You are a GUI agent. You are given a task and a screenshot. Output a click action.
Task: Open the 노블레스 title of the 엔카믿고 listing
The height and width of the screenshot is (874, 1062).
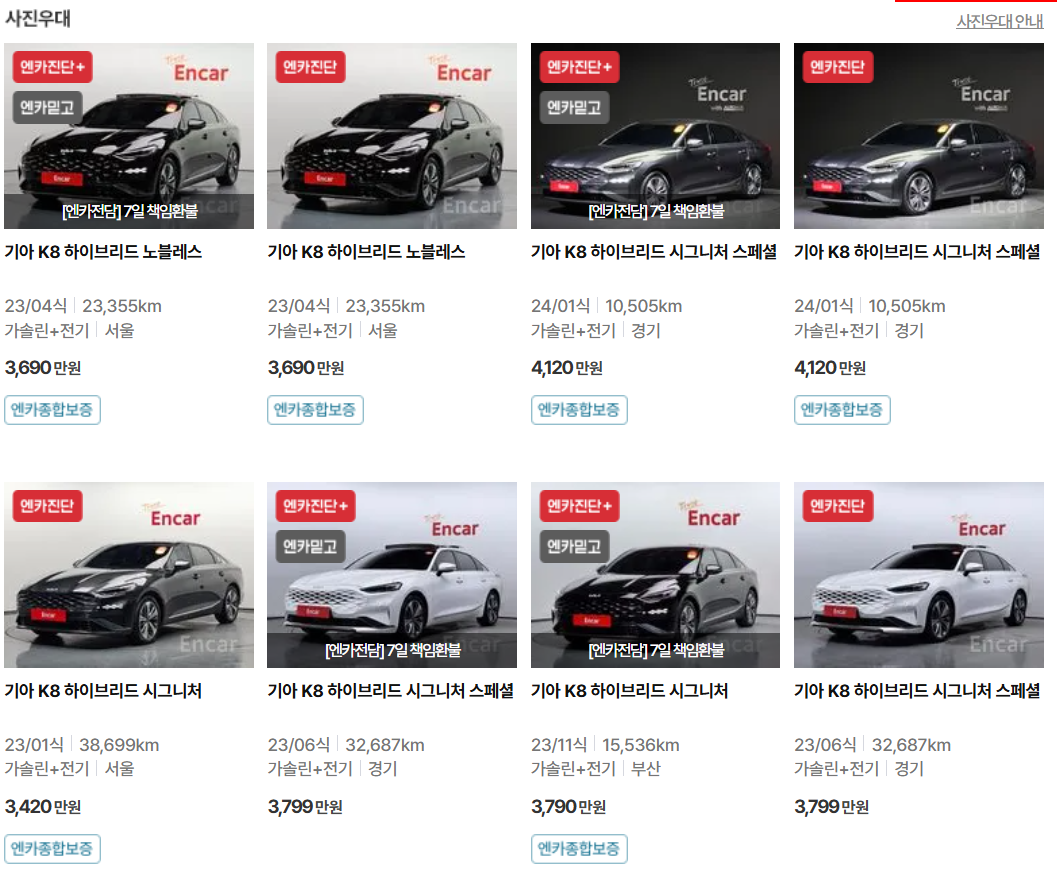pos(103,252)
